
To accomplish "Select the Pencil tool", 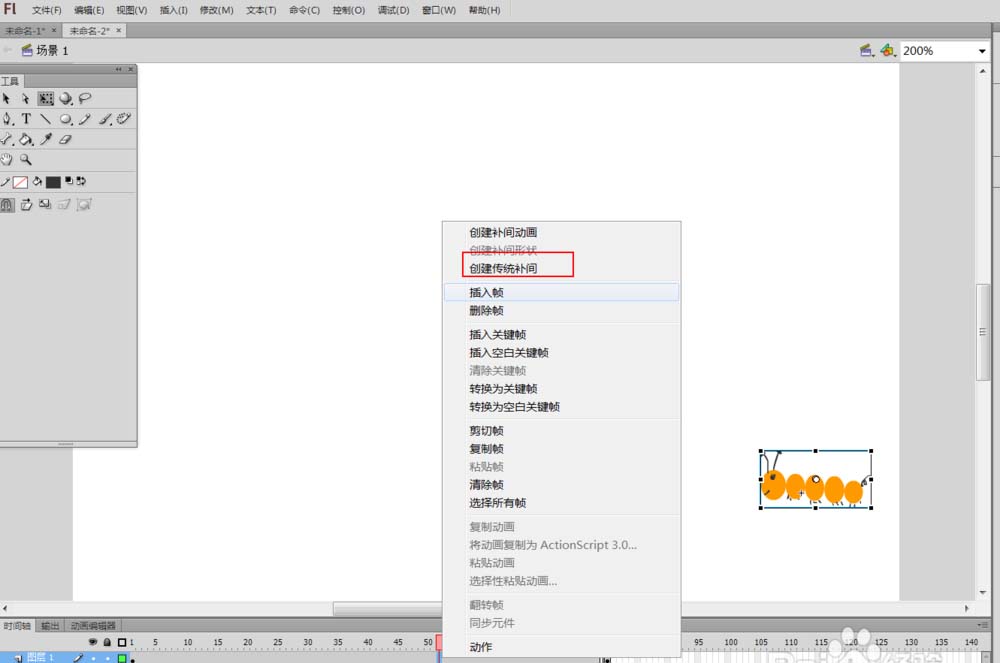I will click(85, 119).
